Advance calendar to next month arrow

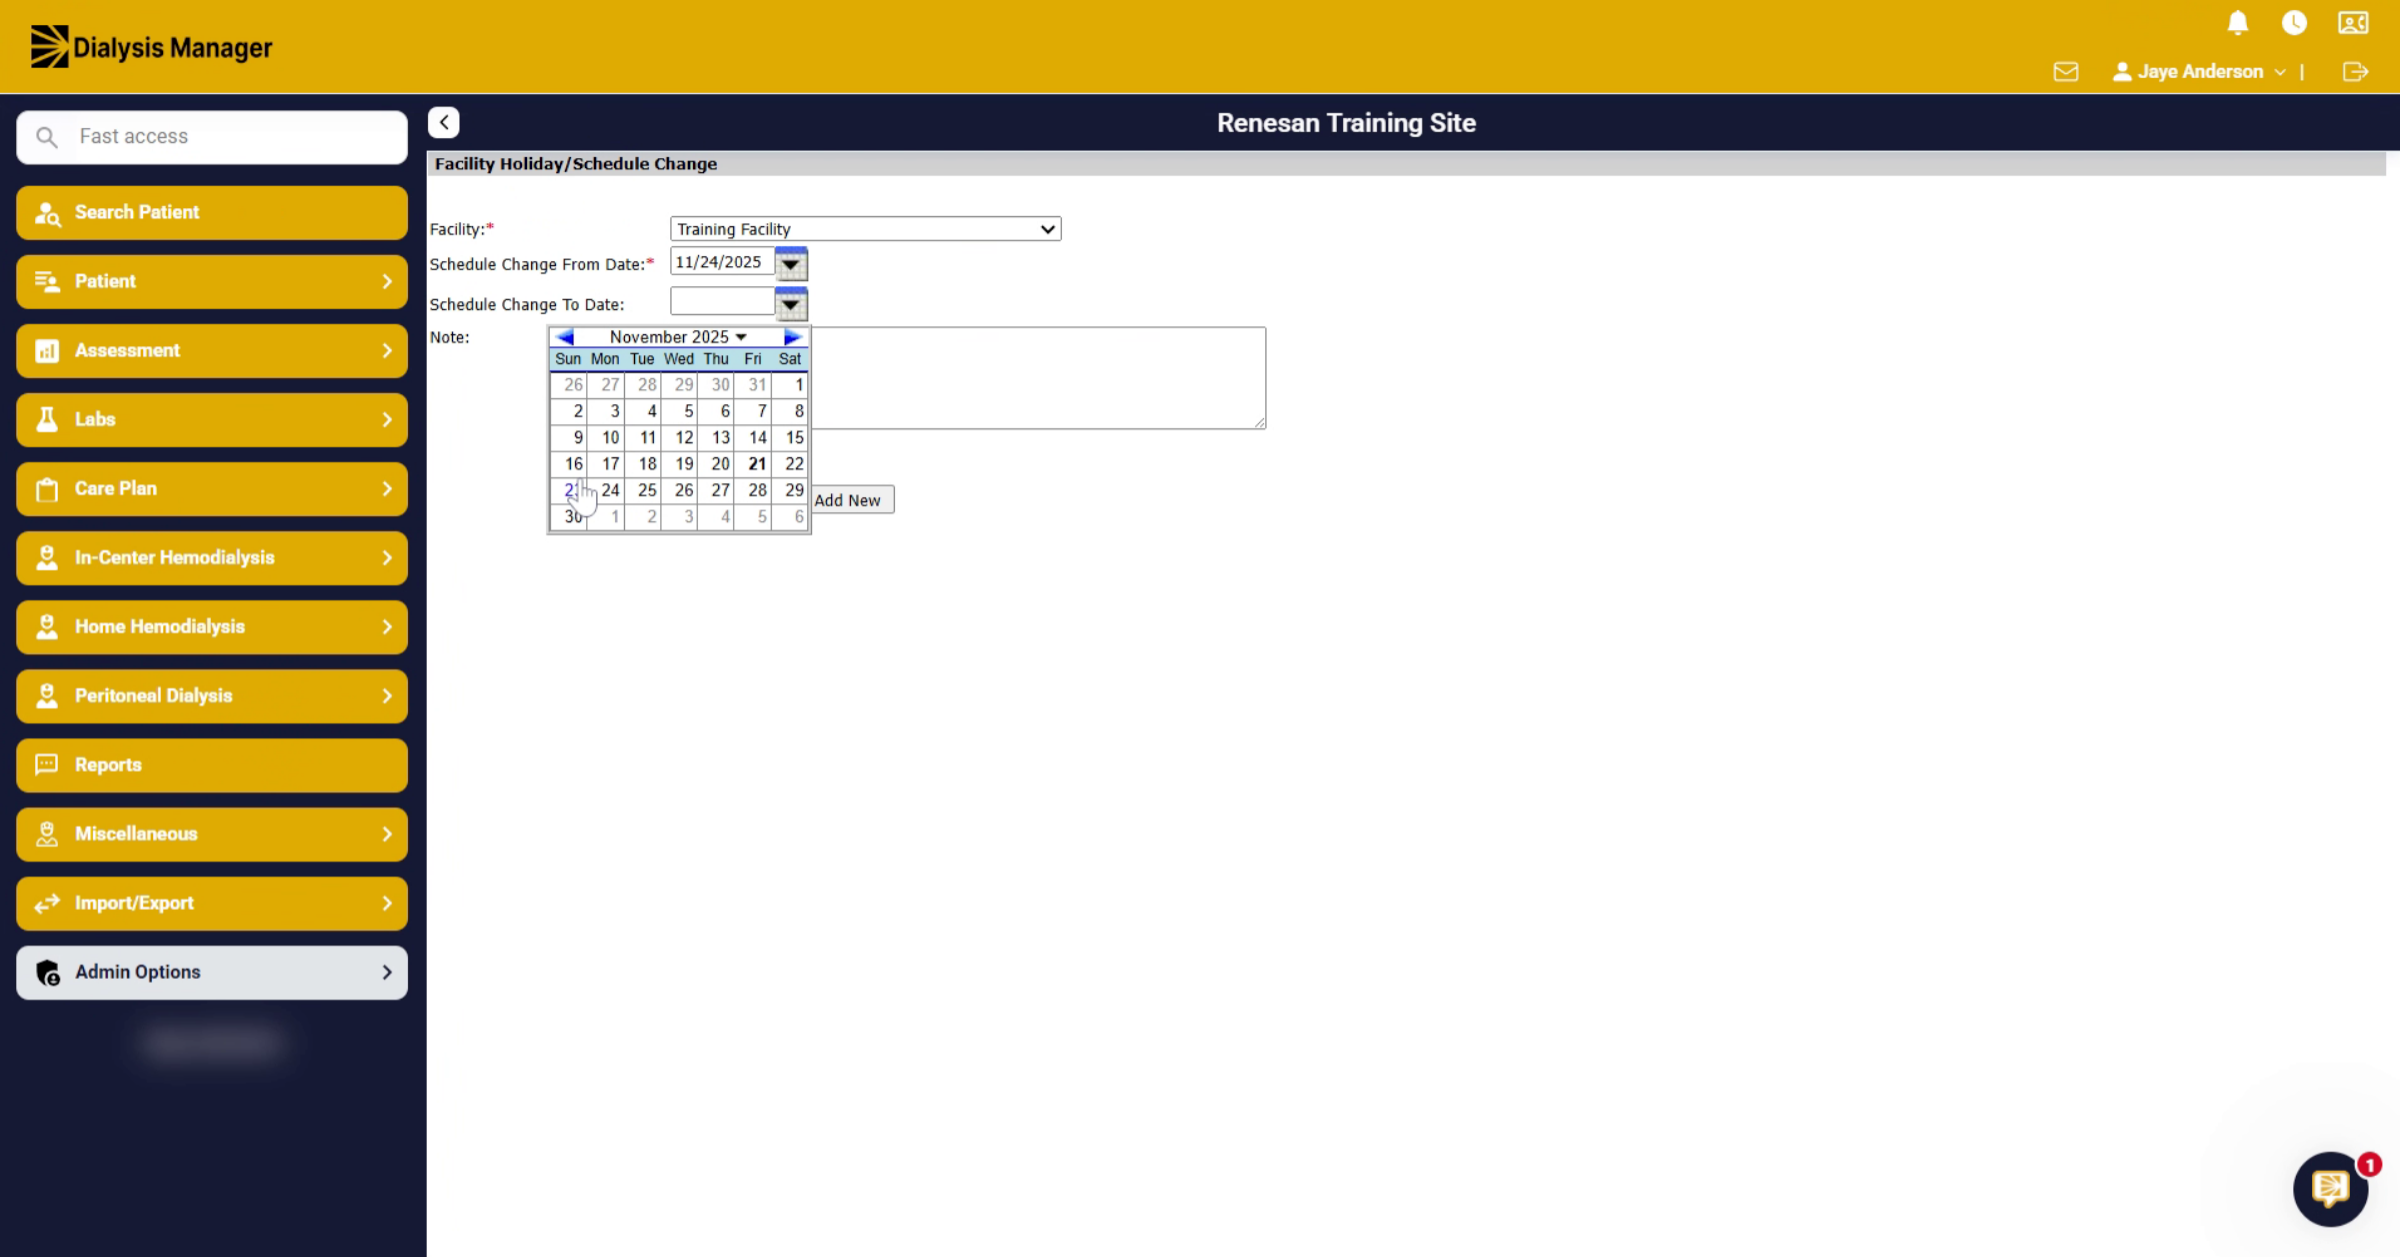click(792, 337)
